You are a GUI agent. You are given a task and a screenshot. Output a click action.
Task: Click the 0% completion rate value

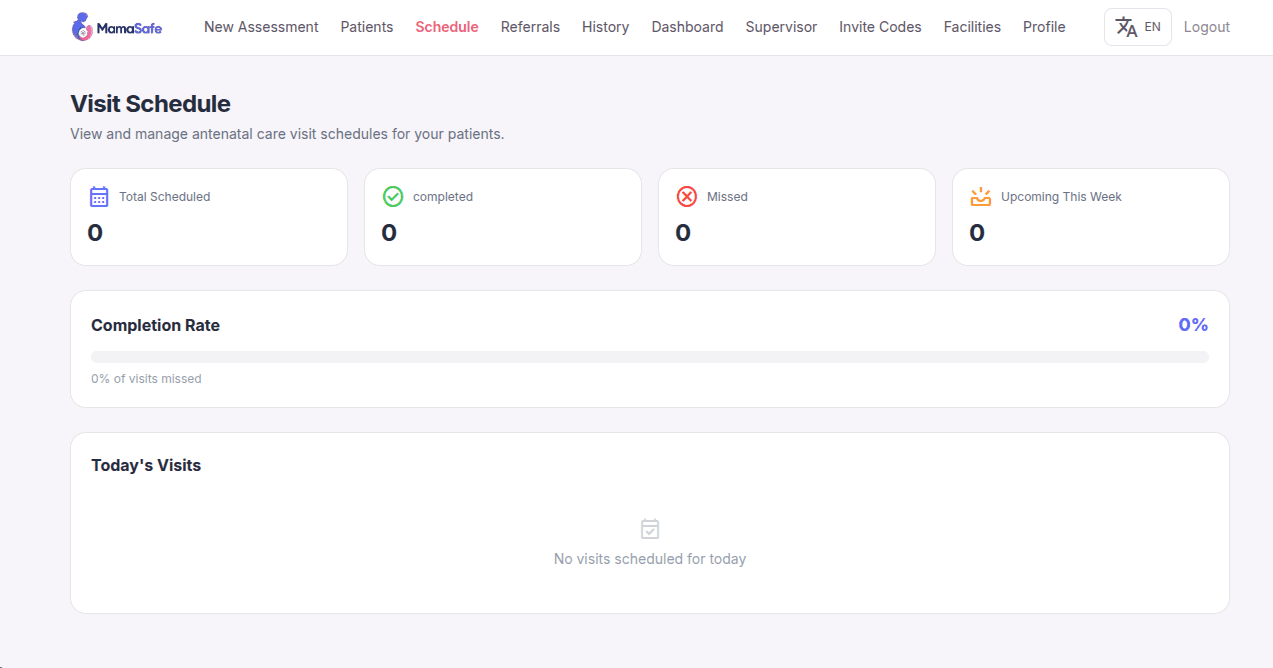point(1193,325)
